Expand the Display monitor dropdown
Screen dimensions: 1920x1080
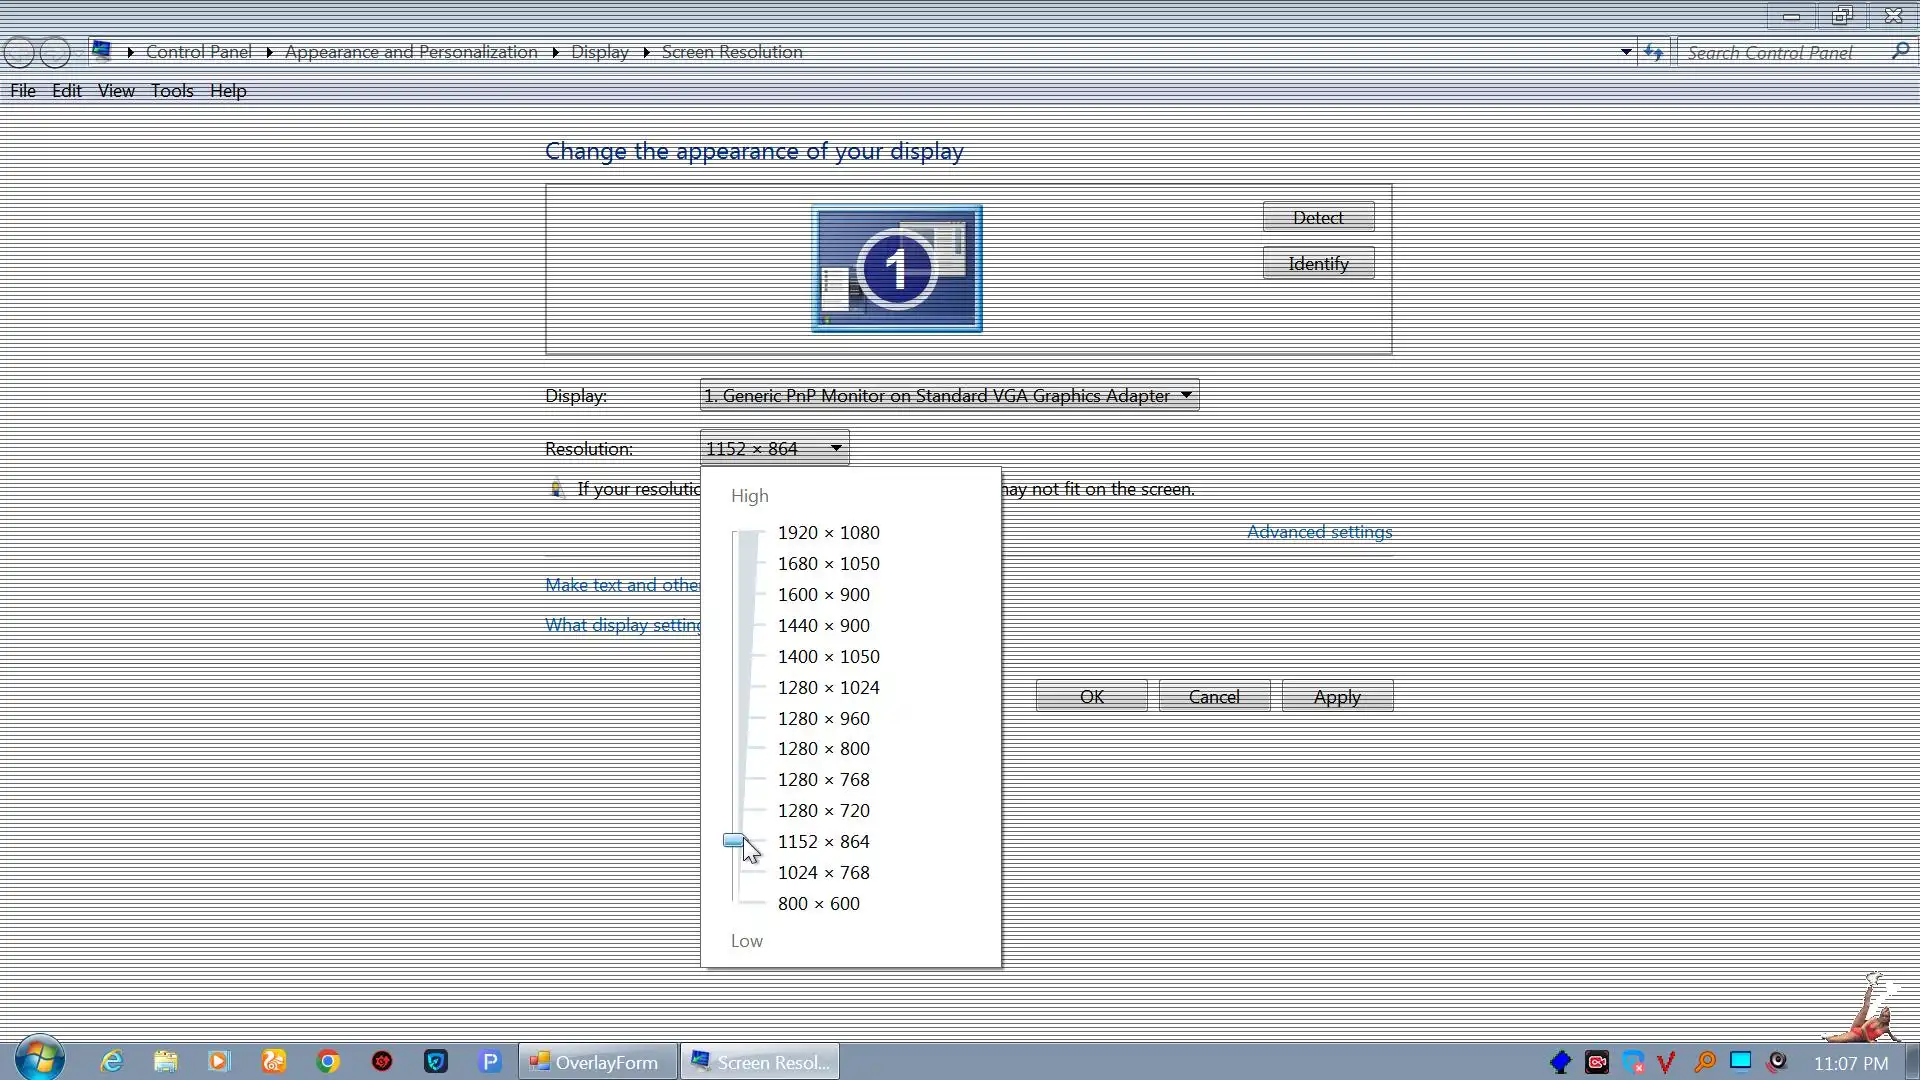click(x=1186, y=395)
